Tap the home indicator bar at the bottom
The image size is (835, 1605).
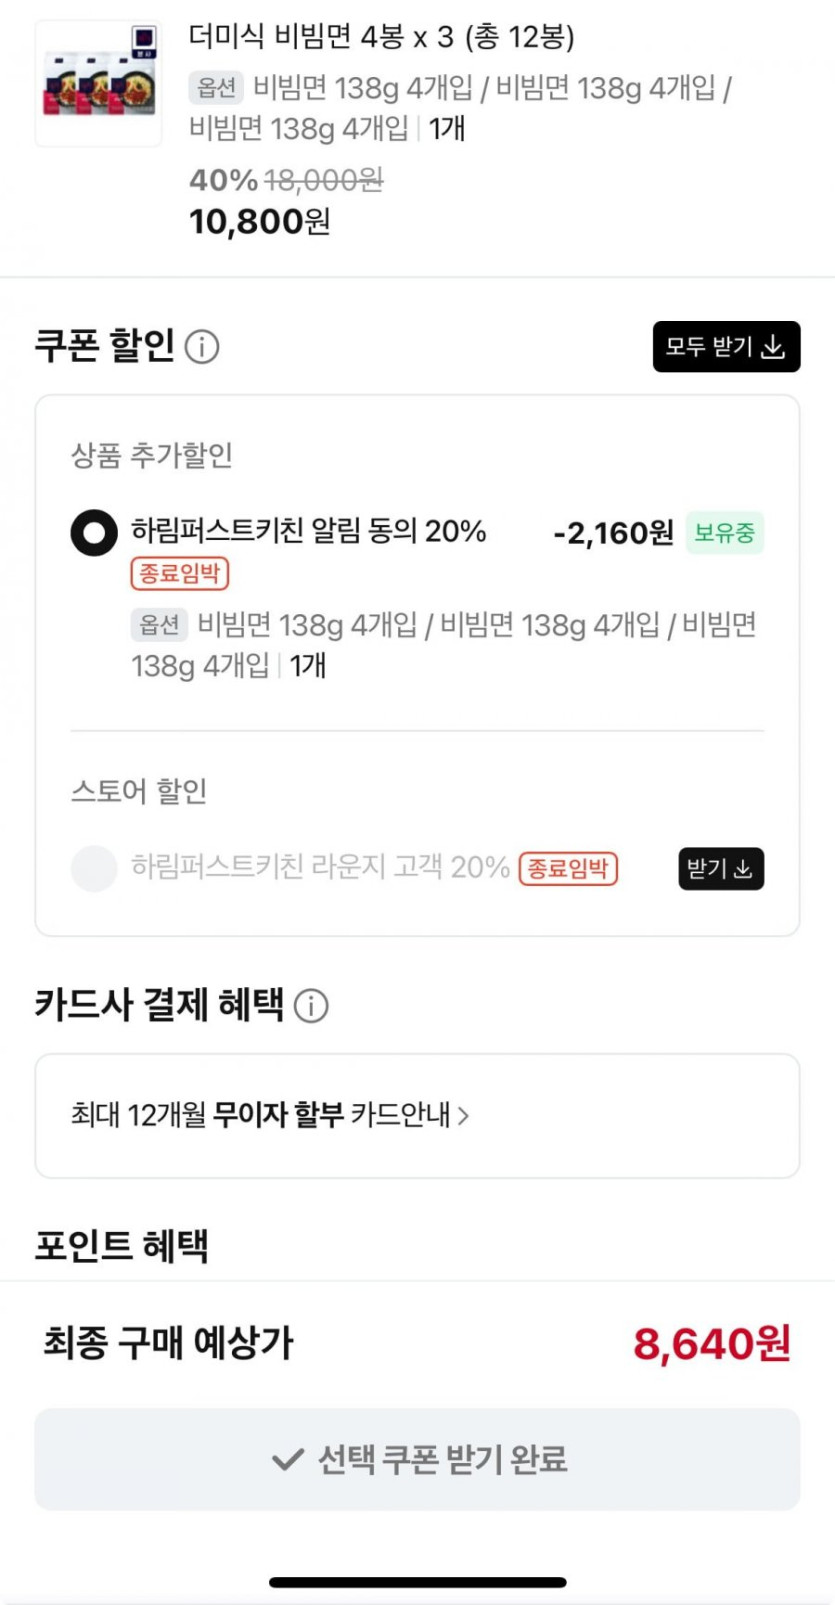pos(417,1582)
